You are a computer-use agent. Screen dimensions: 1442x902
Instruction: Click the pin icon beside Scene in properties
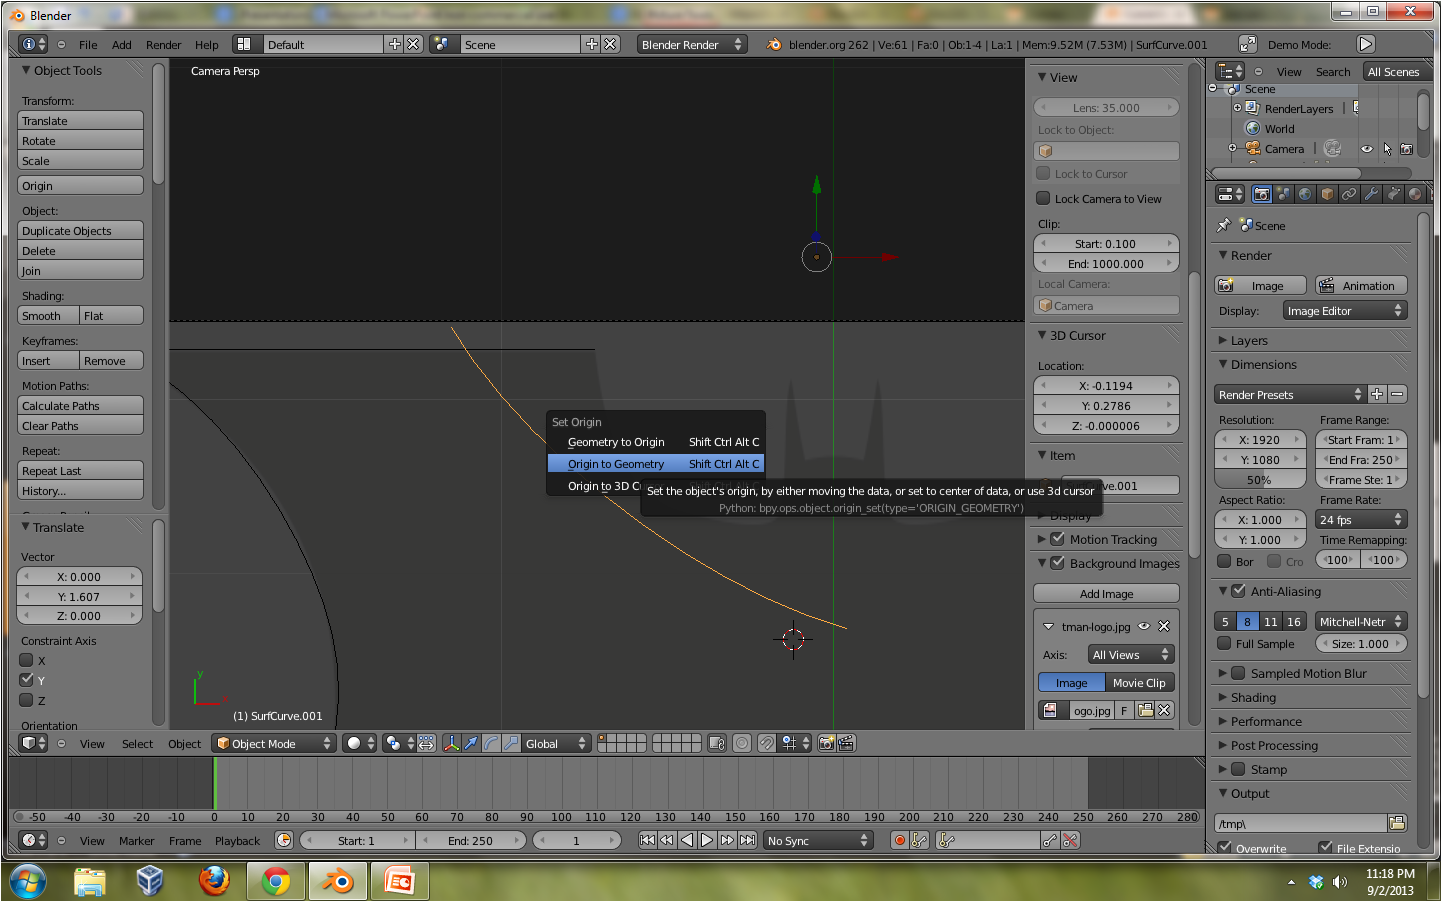[1223, 226]
